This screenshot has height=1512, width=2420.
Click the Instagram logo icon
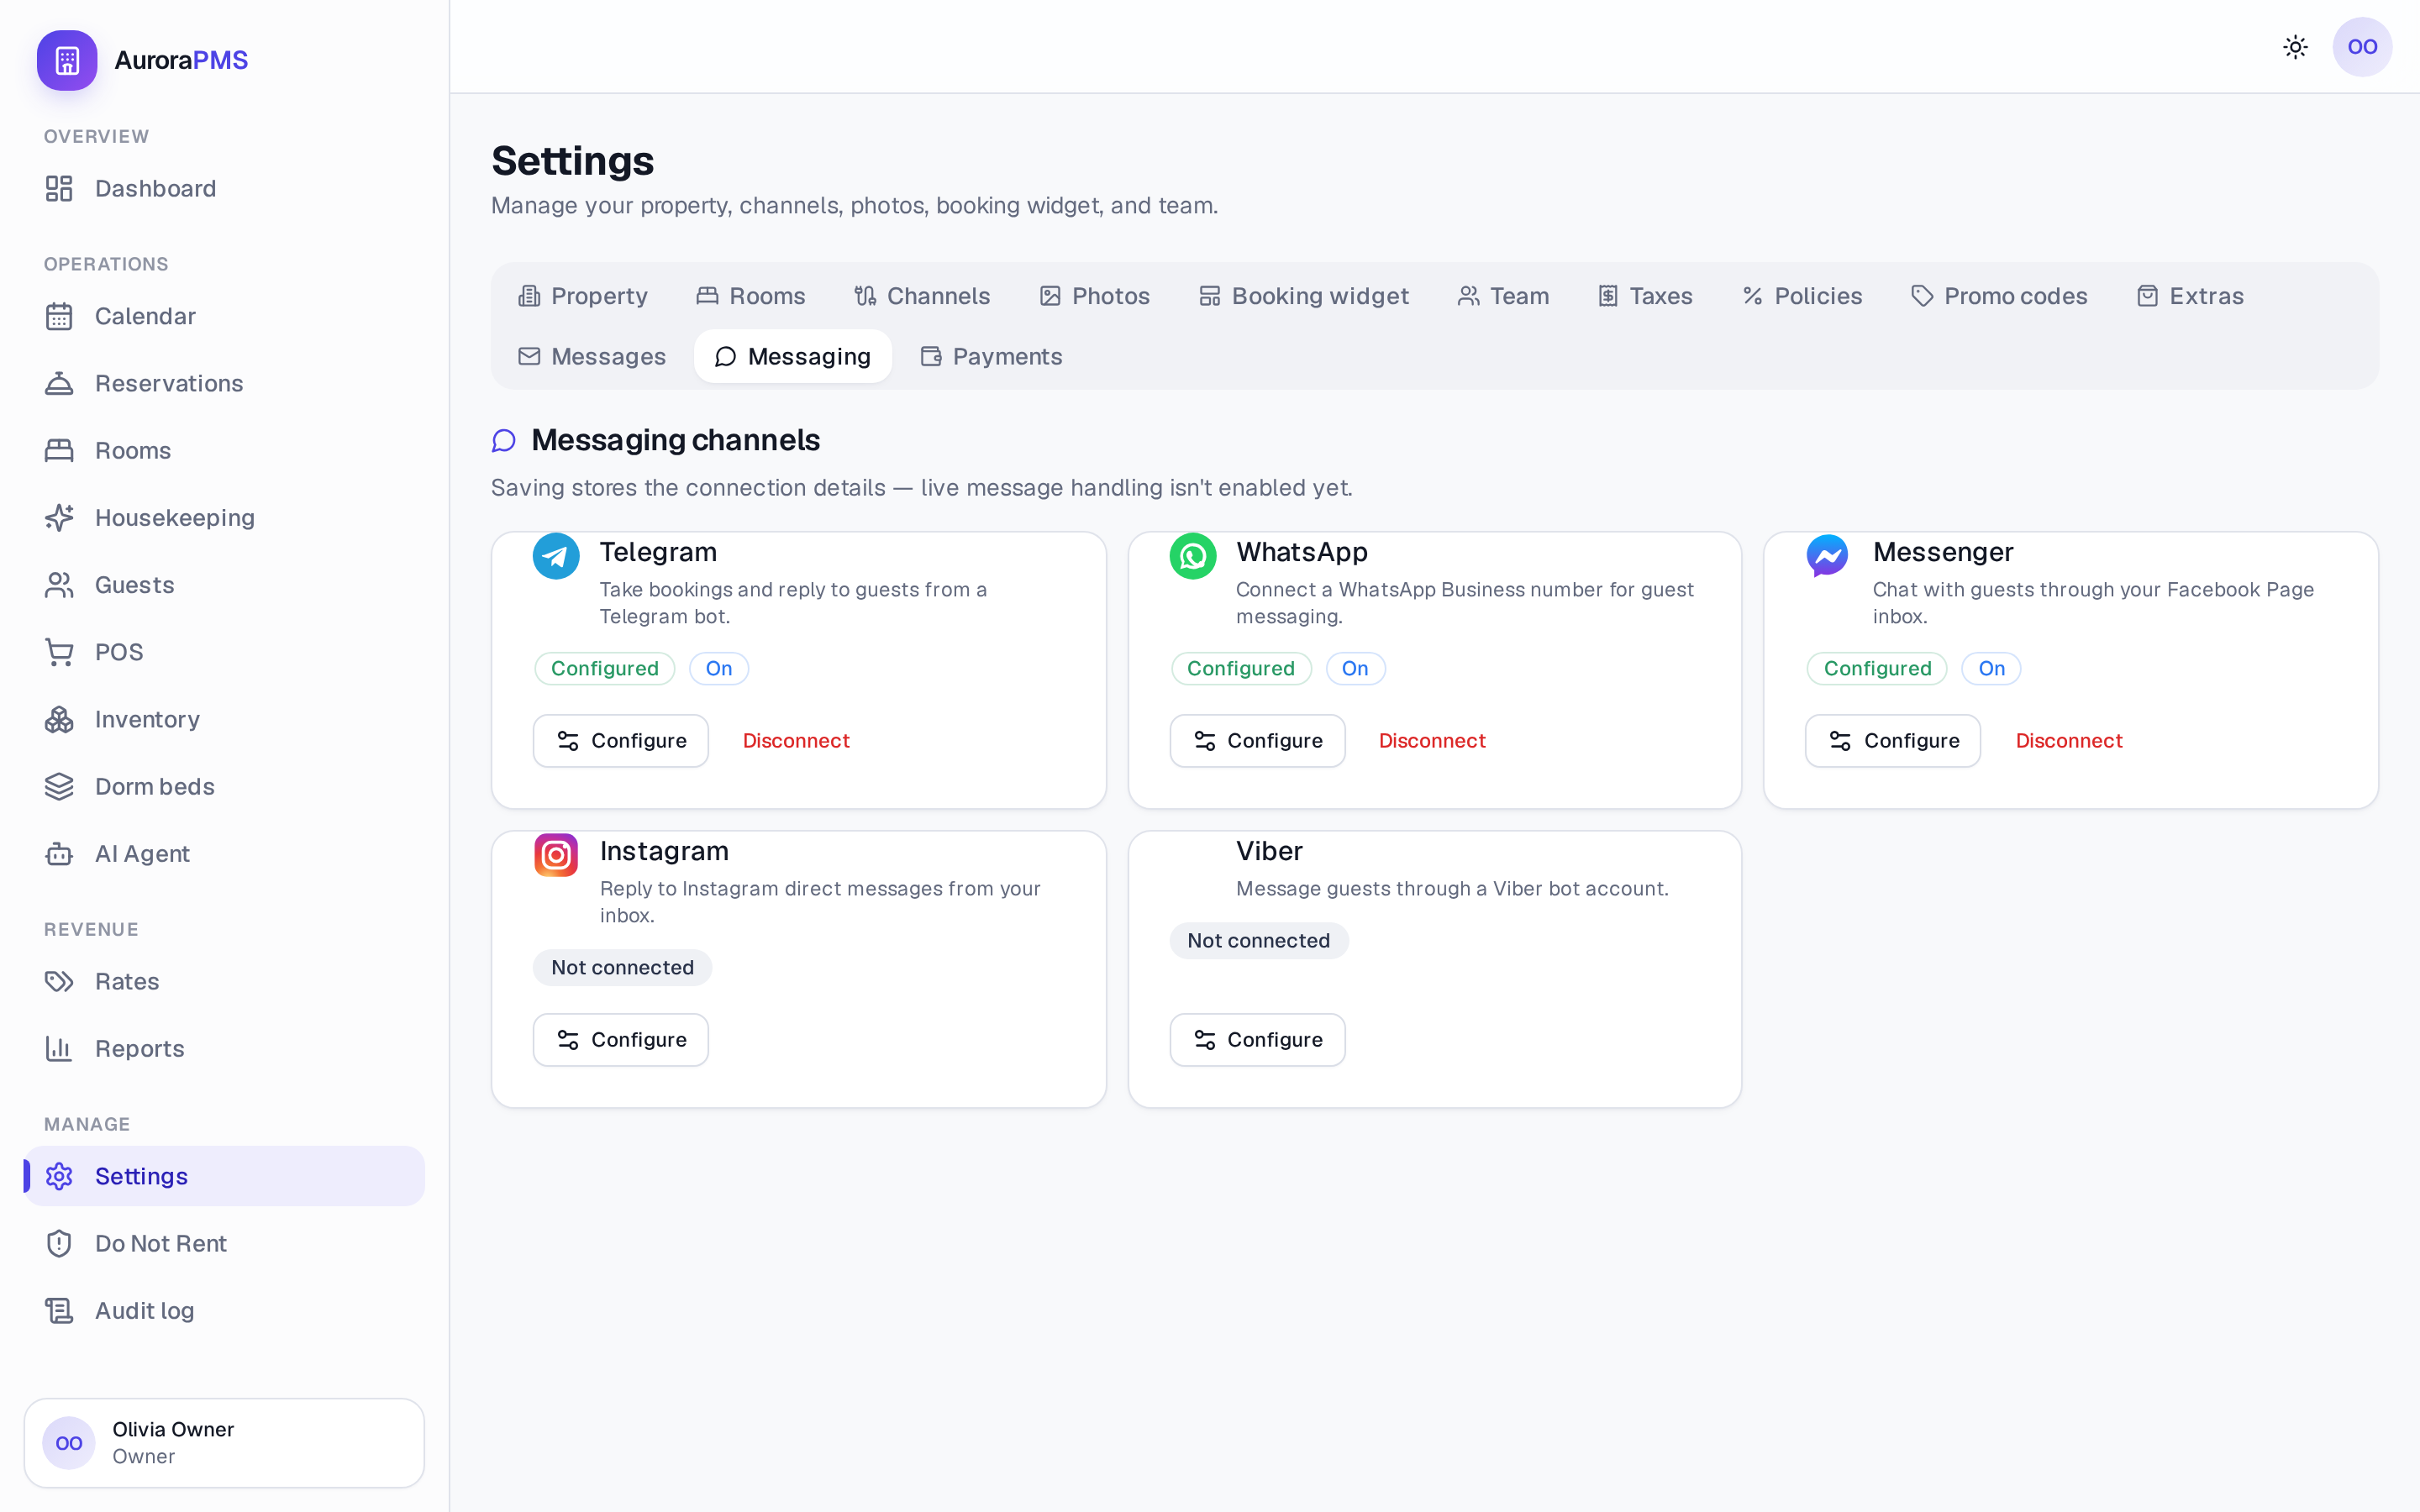pyautogui.click(x=556, y=855)
